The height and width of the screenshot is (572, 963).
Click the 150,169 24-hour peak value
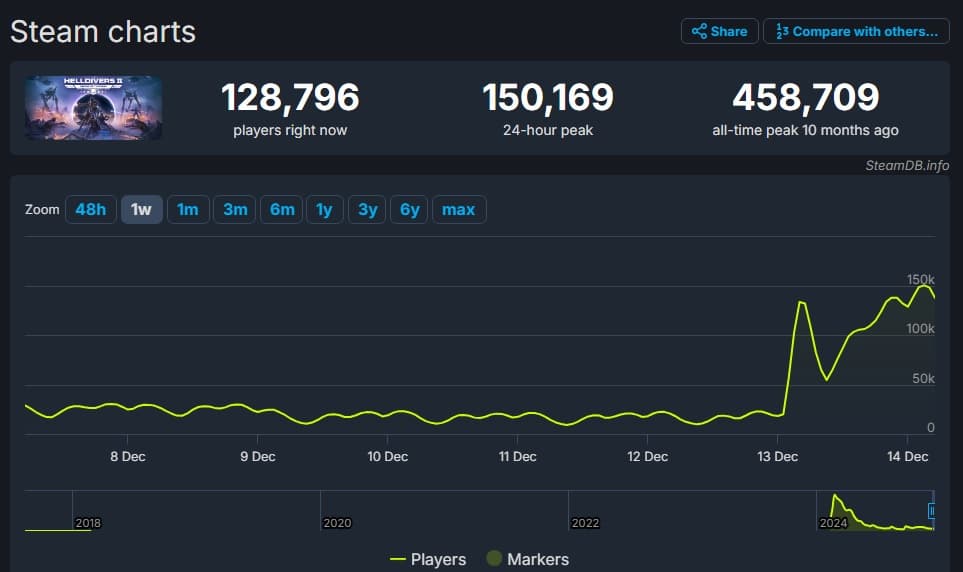pyautogui.click(x=548, y=97)
